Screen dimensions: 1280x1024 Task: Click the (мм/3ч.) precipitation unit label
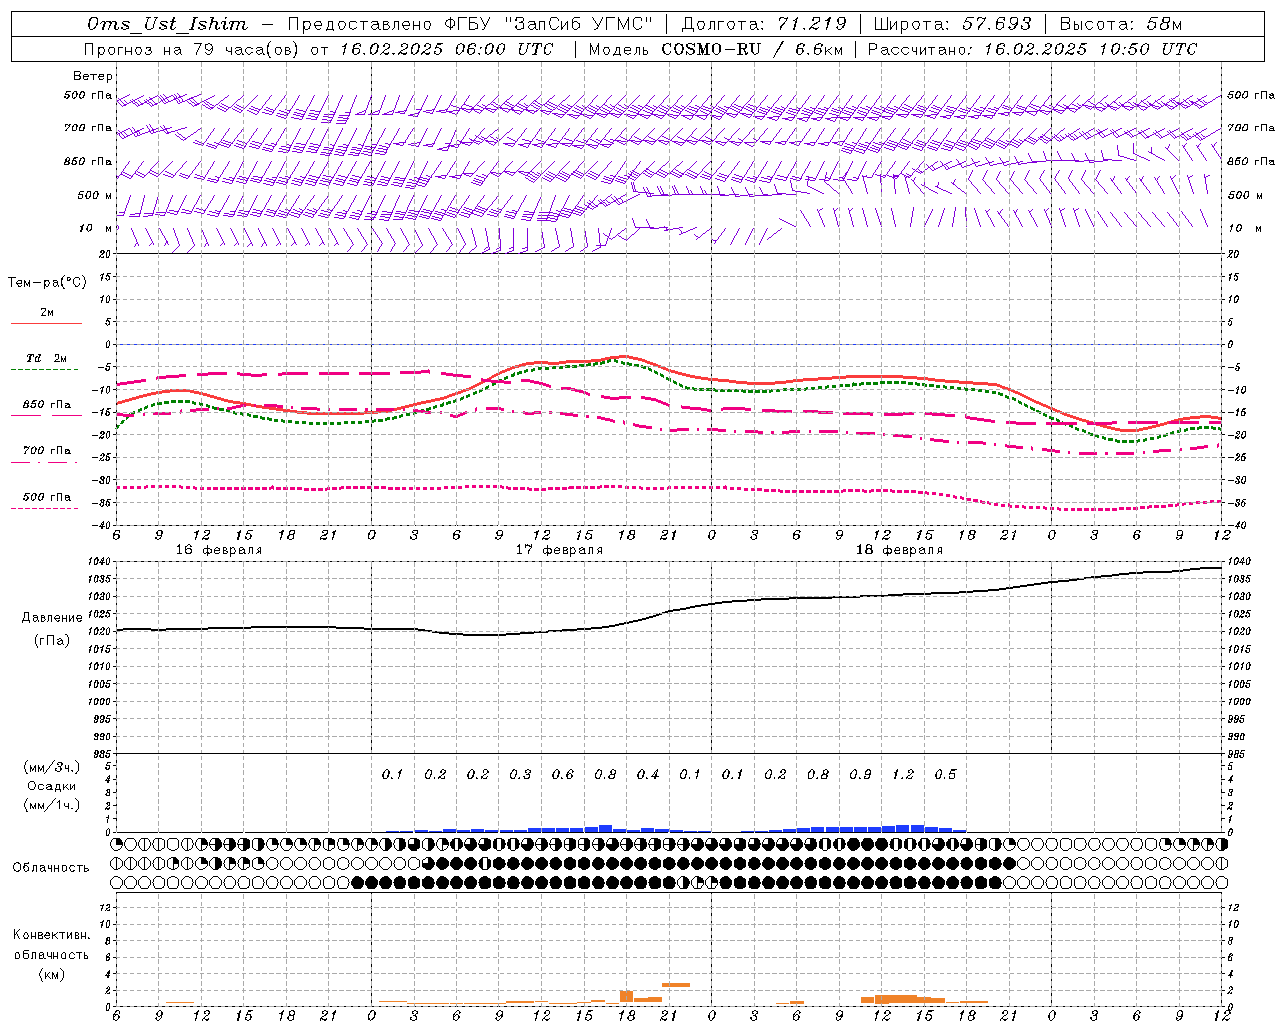point(52,767)
